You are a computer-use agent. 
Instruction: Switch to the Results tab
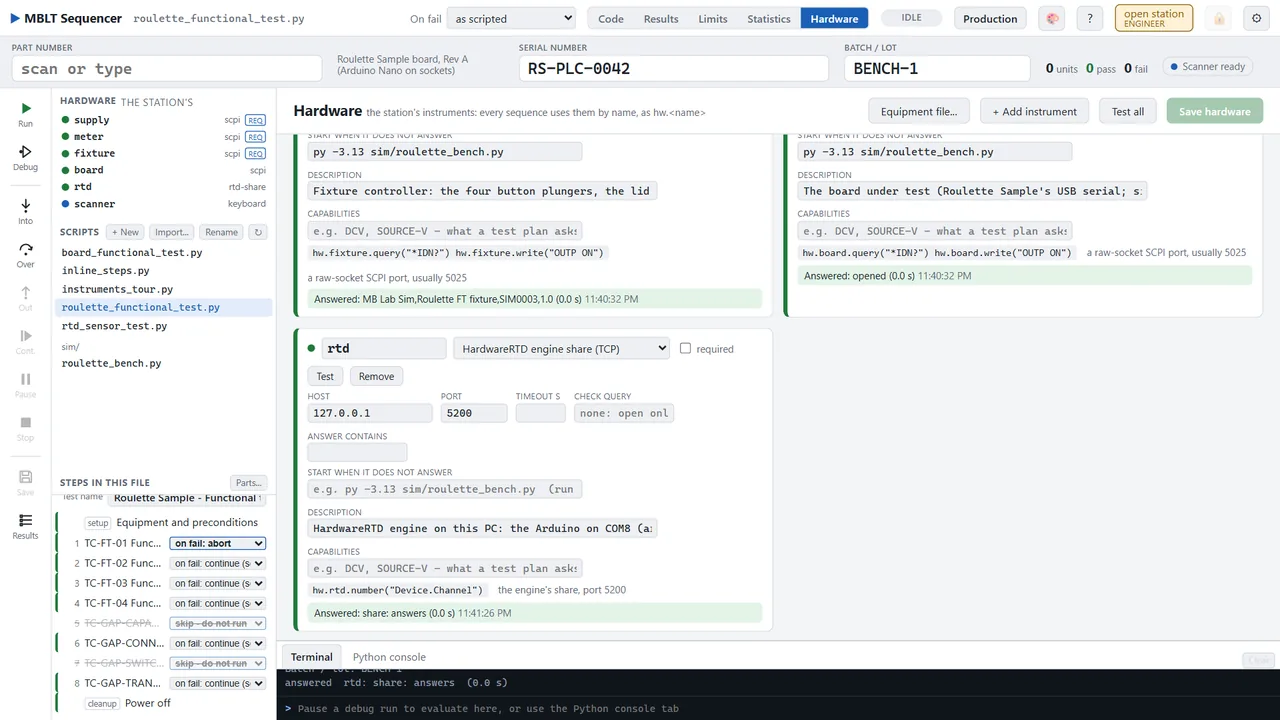click(x=660, y=18)
